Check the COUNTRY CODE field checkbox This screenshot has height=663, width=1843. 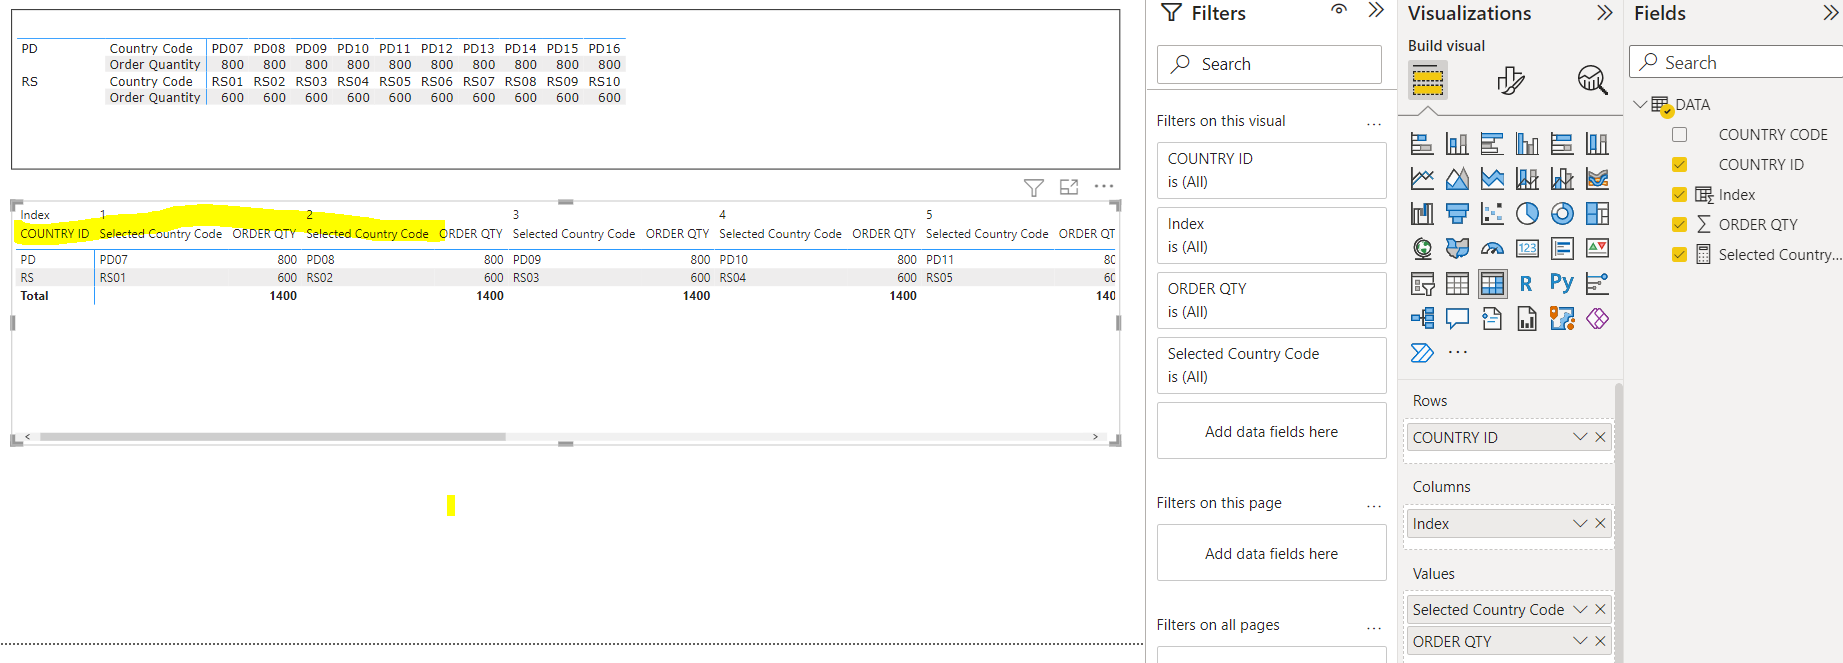pos(1679,134)
